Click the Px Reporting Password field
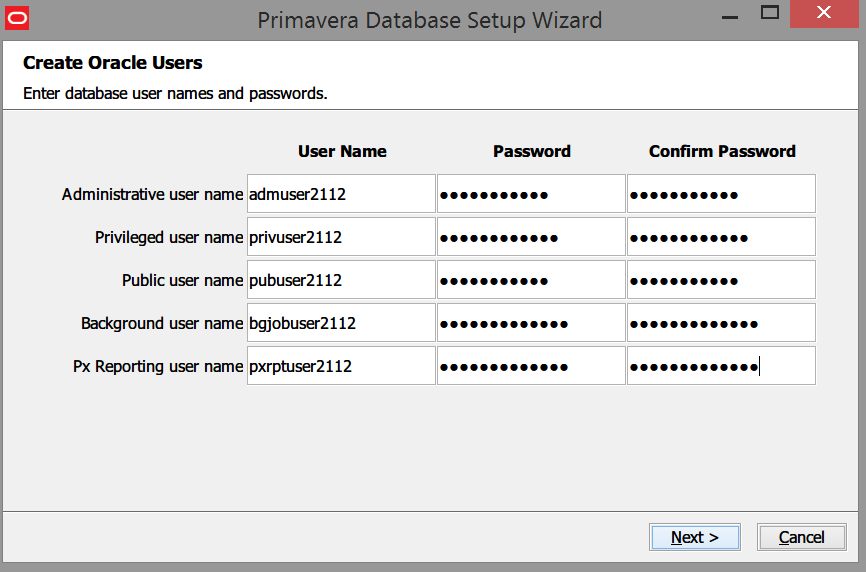Viewport: 866px width, 572px height. coord(531,366)
